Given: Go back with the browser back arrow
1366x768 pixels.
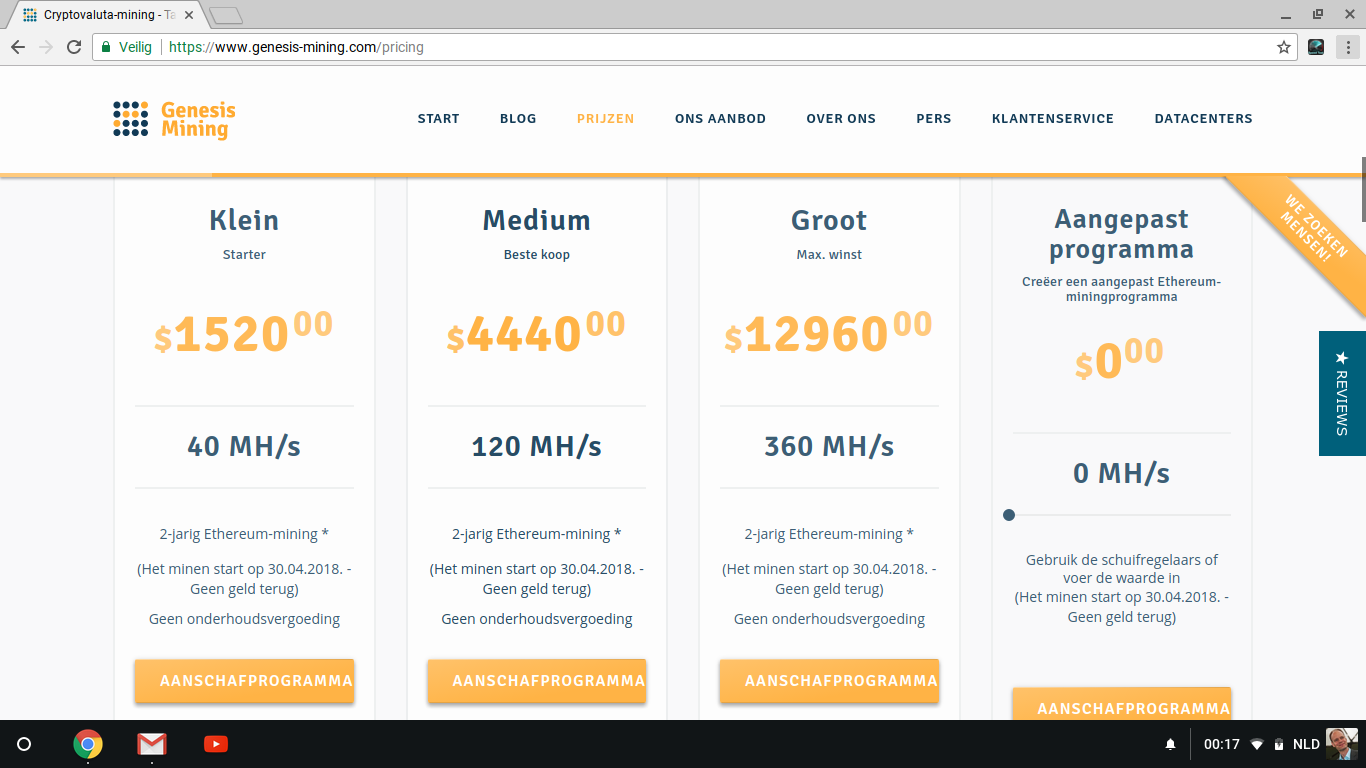Looking at the screenshot, I should [x=18, y=47].
